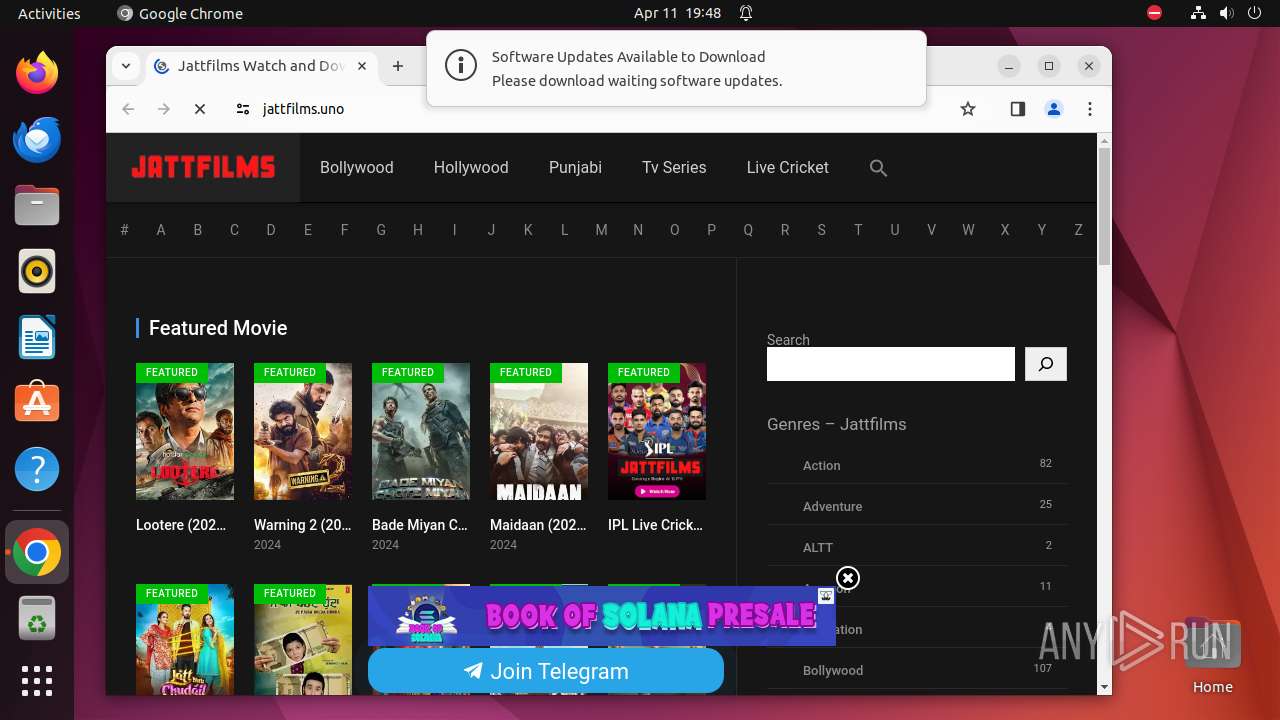Image resolution: width=1280 pixels, height=720 pixels.
Task: Filter movies by letter M
Action: pyautogui.click(x=601, y=230)
